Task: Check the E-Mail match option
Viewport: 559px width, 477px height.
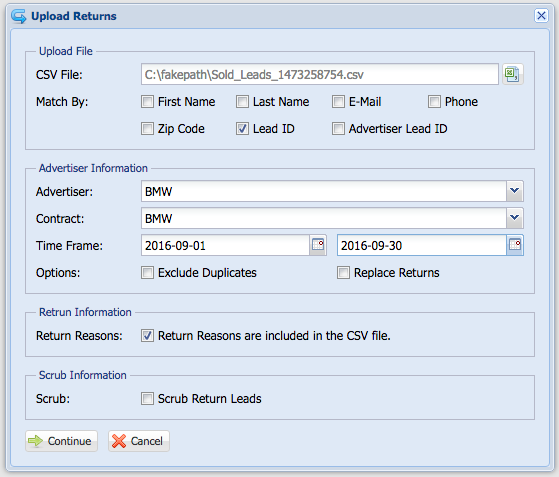Action: pyautogui.click(x=338, y=102)
